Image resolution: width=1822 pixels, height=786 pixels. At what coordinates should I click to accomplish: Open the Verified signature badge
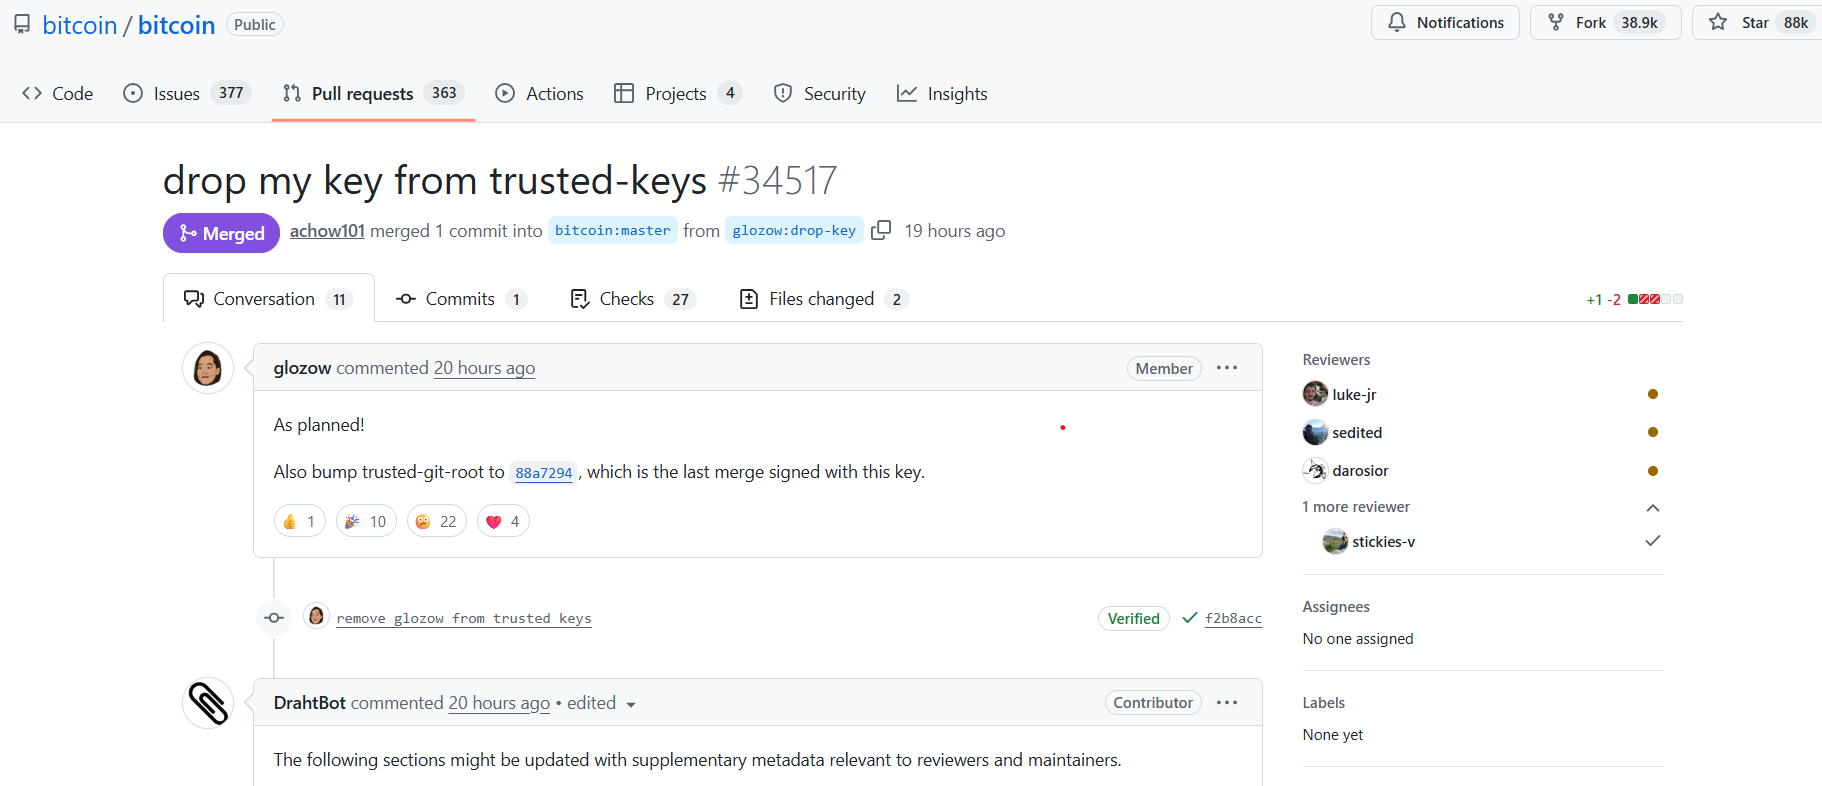[x=1133, y=618]
